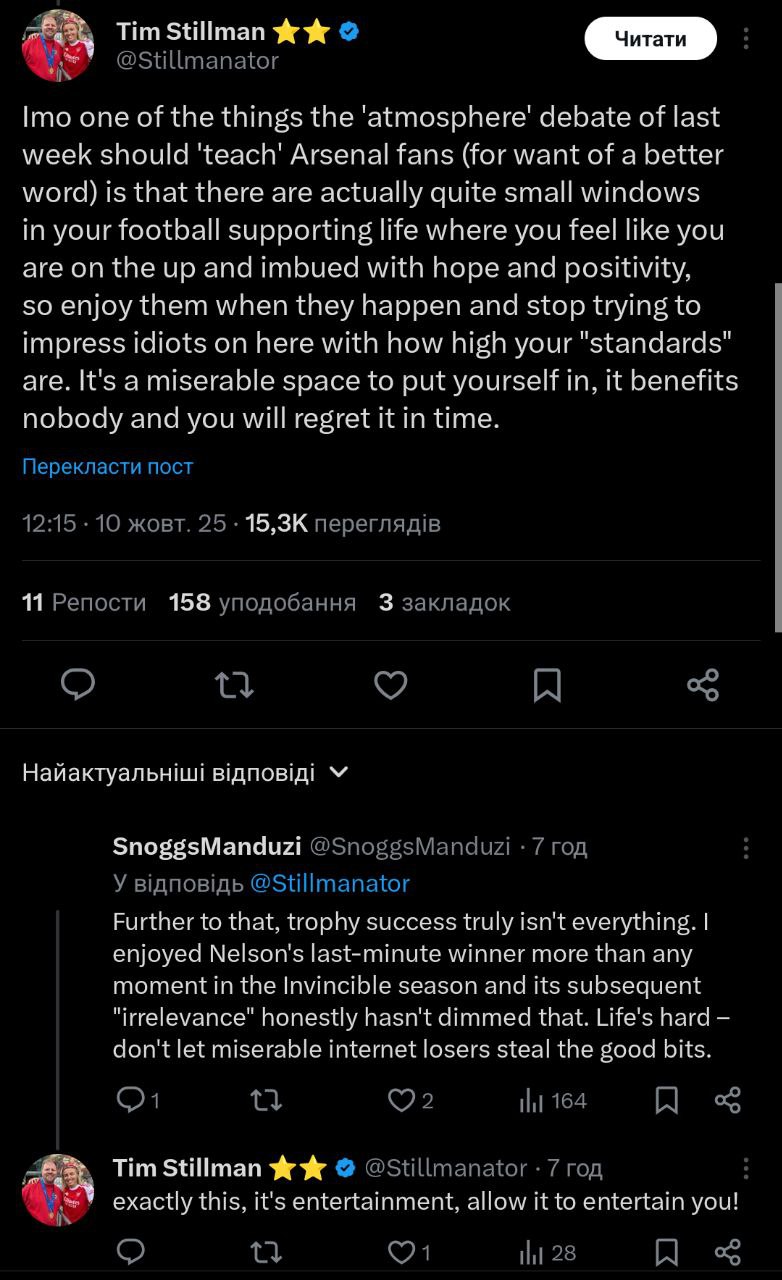This screenshot has width=782, height=1280.
Task: Repost the SnoggsManduzi reply
Action: (x=265, y=1100)
